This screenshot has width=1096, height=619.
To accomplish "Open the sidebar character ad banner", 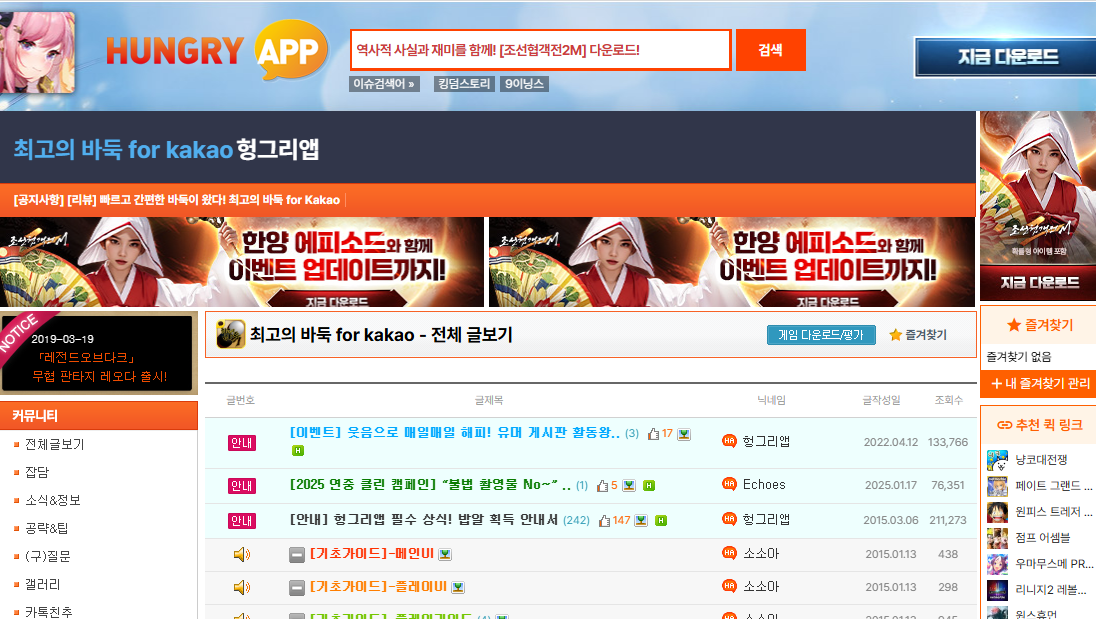I will tap(1038, 206).
